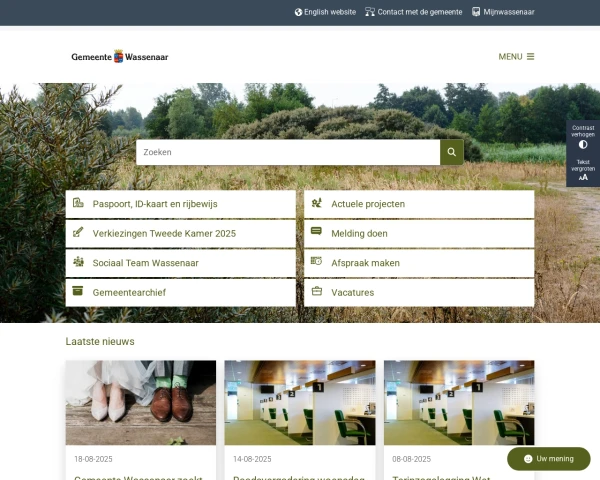Click the Laatste nieuws heading
Viewport: 600px width, 480px height.
(x=100, y=341)
